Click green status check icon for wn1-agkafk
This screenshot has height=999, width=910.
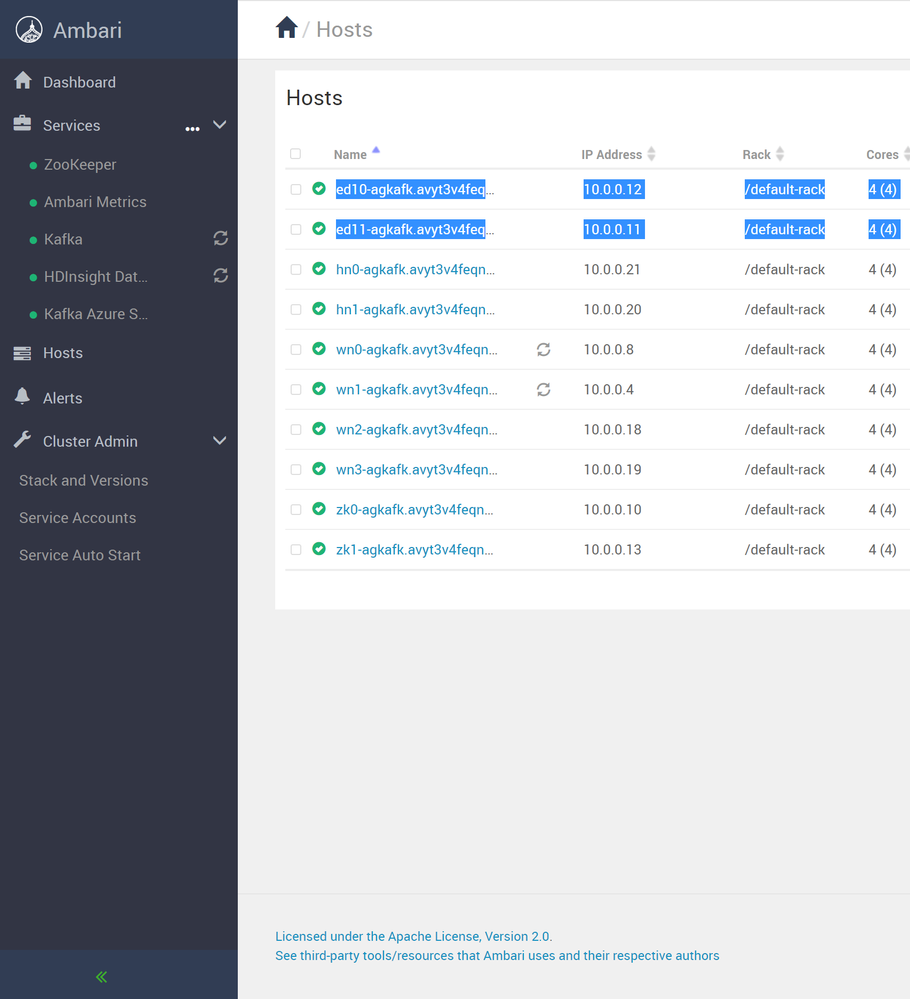coord(319,389)
